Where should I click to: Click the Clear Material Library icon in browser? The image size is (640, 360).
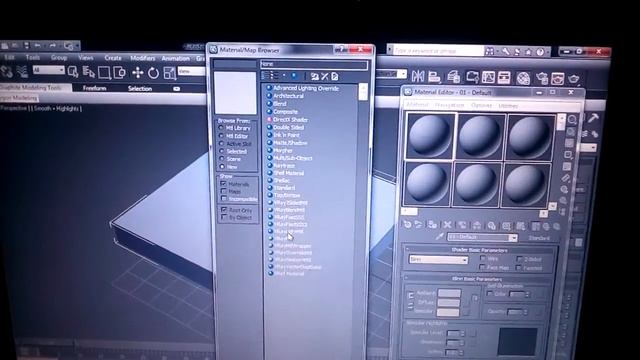(x=335, y=76)
